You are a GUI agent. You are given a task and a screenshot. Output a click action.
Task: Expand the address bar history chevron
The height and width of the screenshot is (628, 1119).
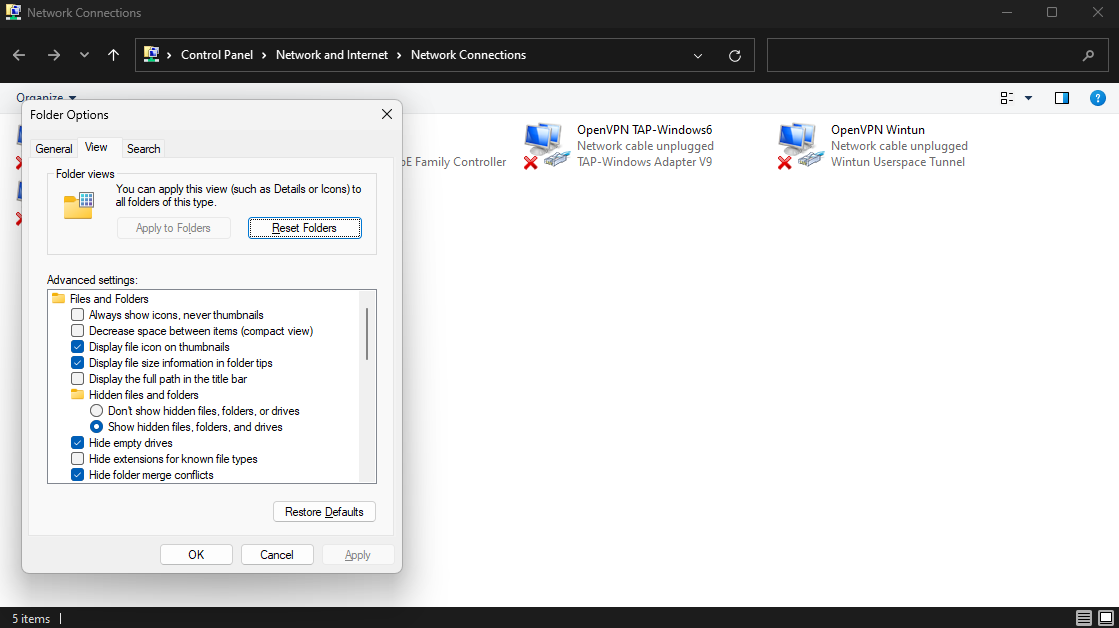click(697, 55)
